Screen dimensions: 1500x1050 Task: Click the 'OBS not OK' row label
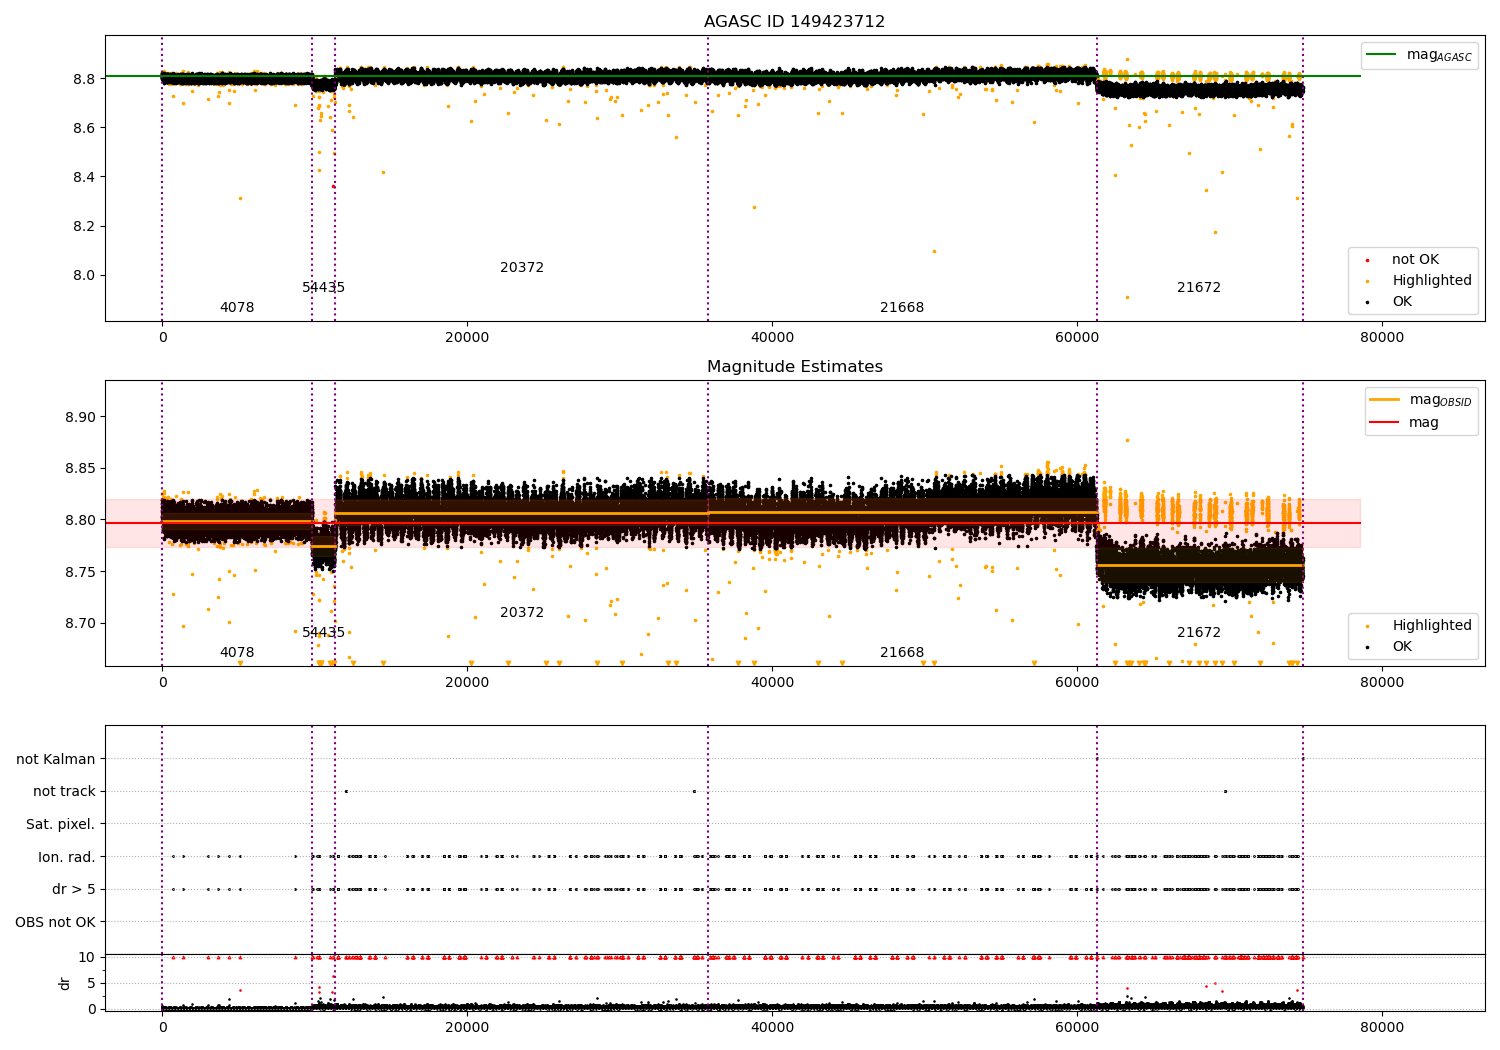pos(56,923)
